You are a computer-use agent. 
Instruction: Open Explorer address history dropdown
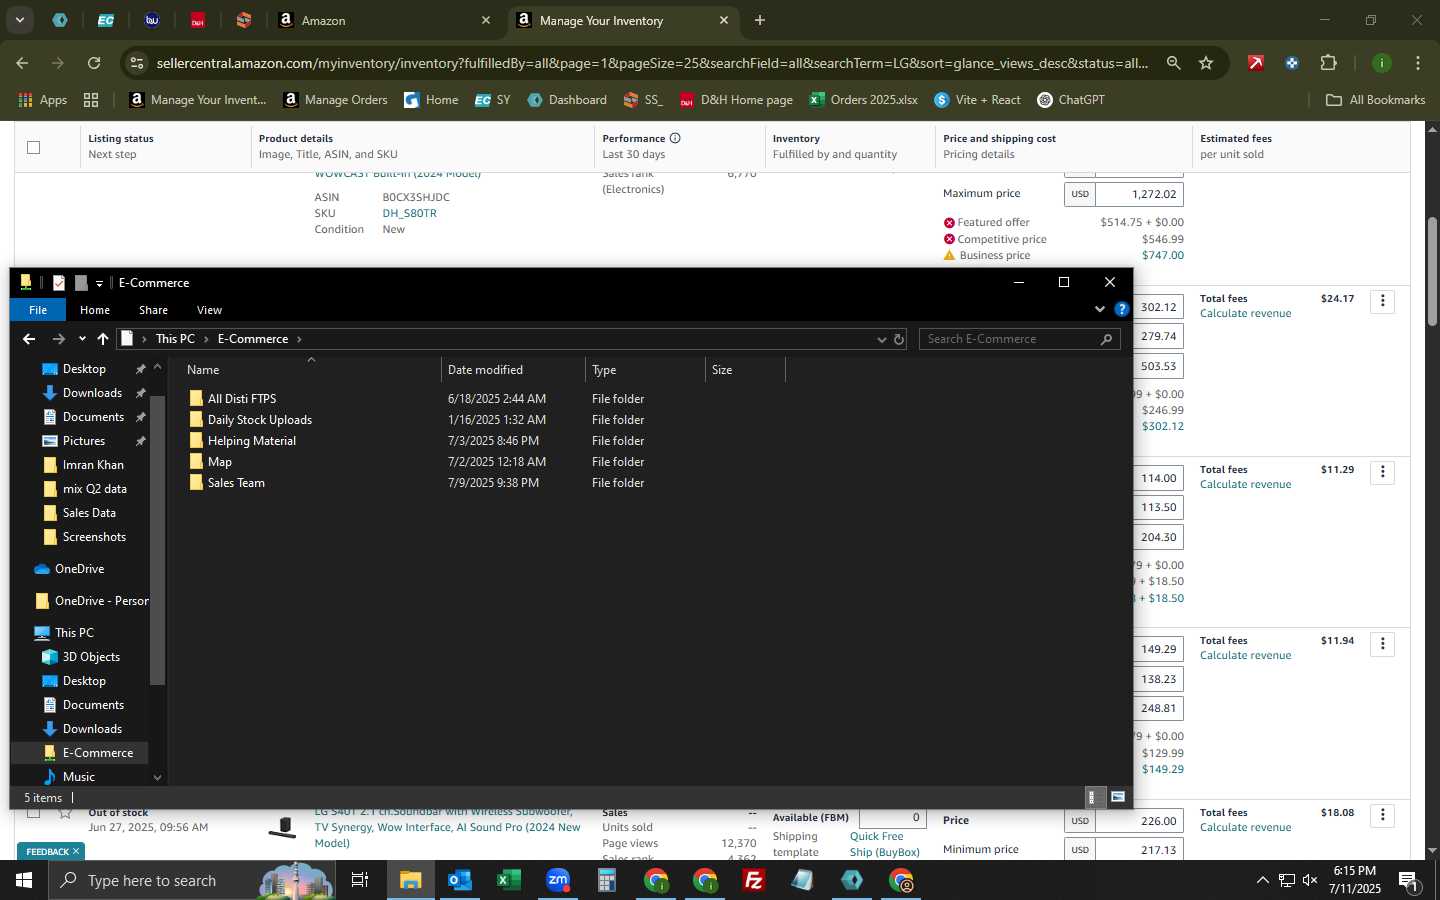[881, 339]
